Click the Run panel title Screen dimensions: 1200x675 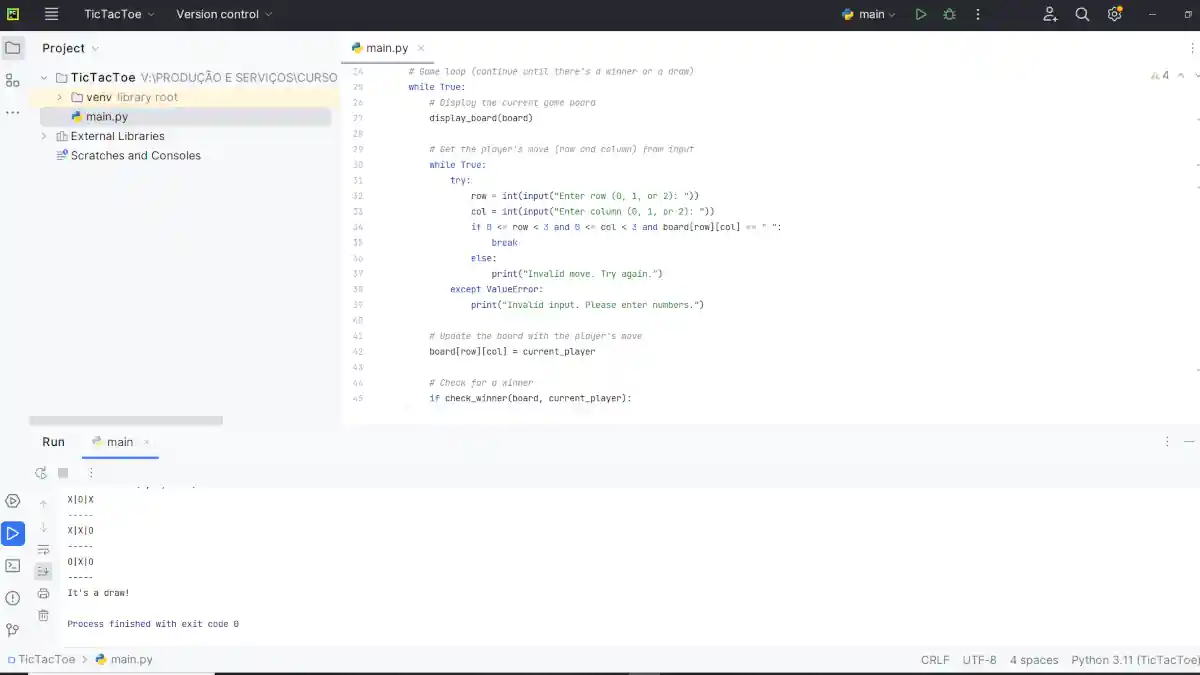pyautogui.click(x=53, y=442)
